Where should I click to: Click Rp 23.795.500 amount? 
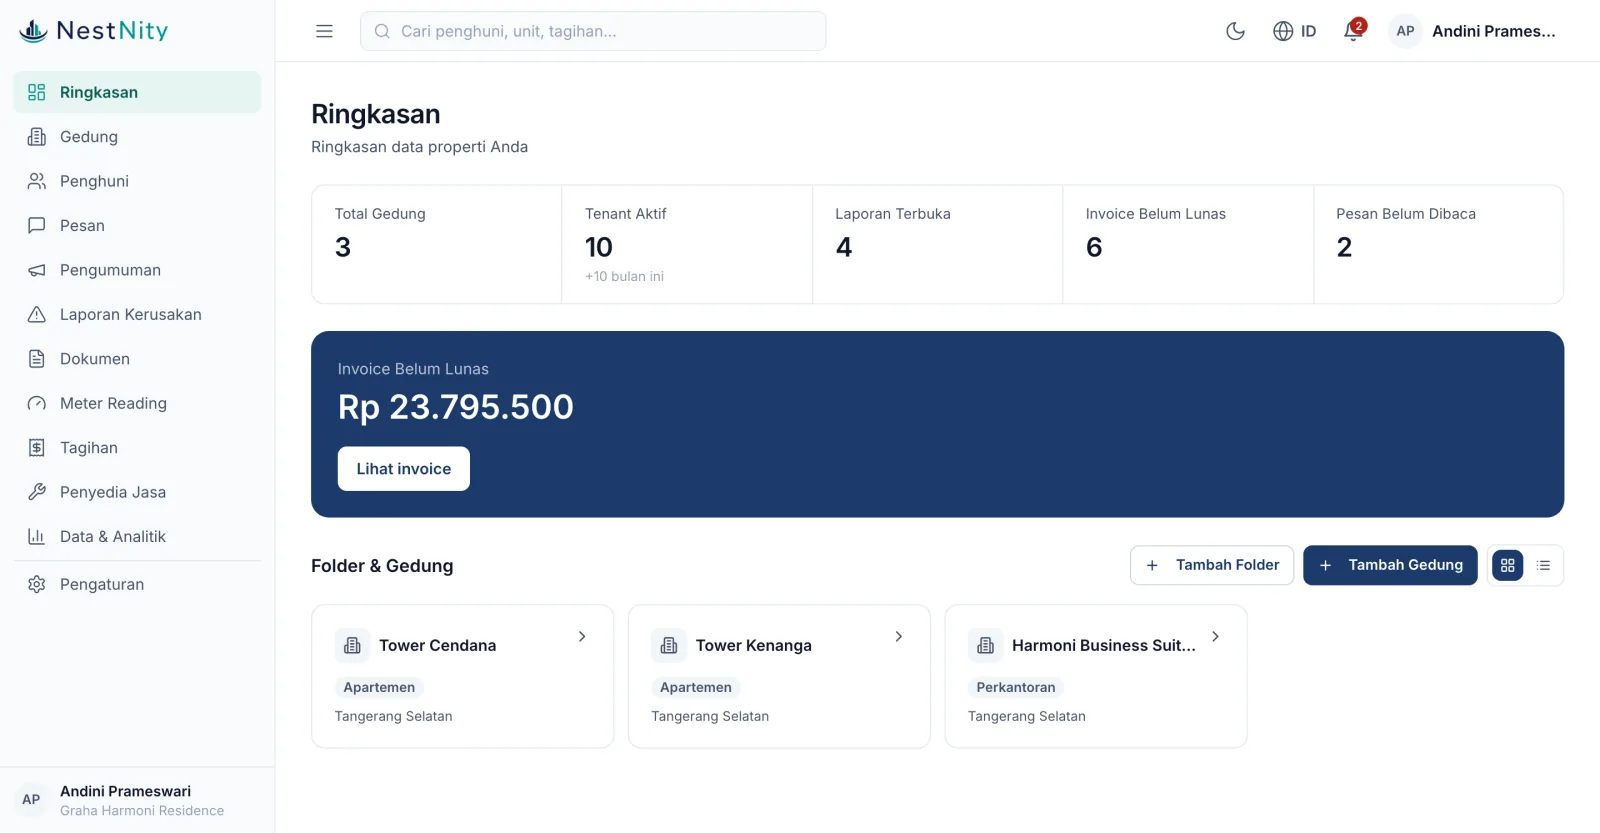point(456,407)
